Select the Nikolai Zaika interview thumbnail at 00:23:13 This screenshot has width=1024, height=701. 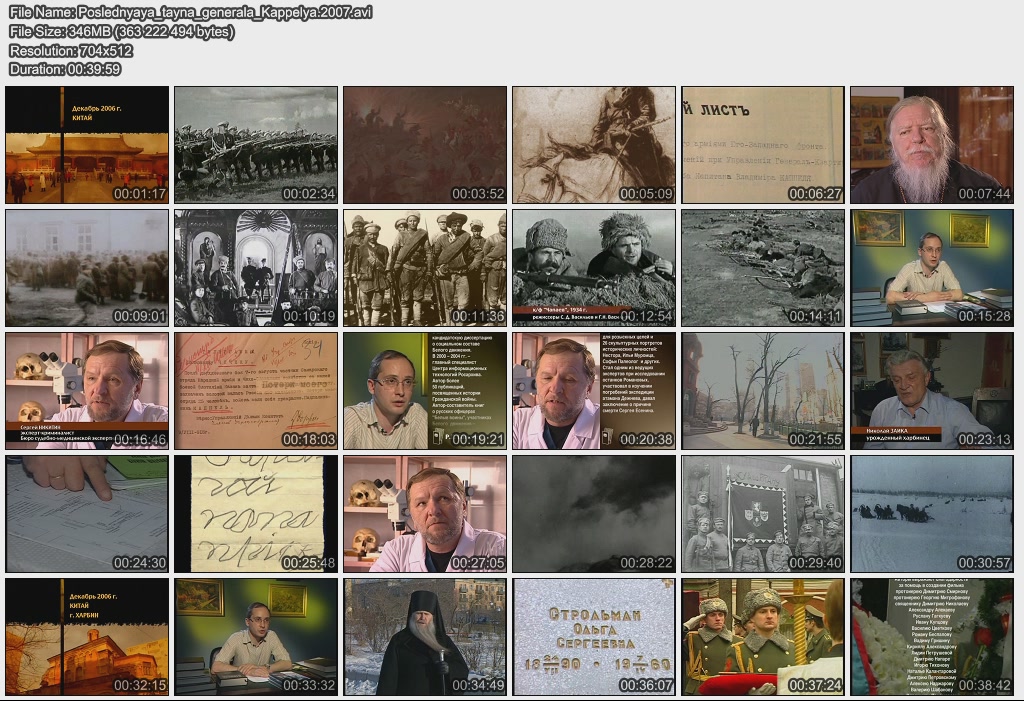tap(932, 391)
